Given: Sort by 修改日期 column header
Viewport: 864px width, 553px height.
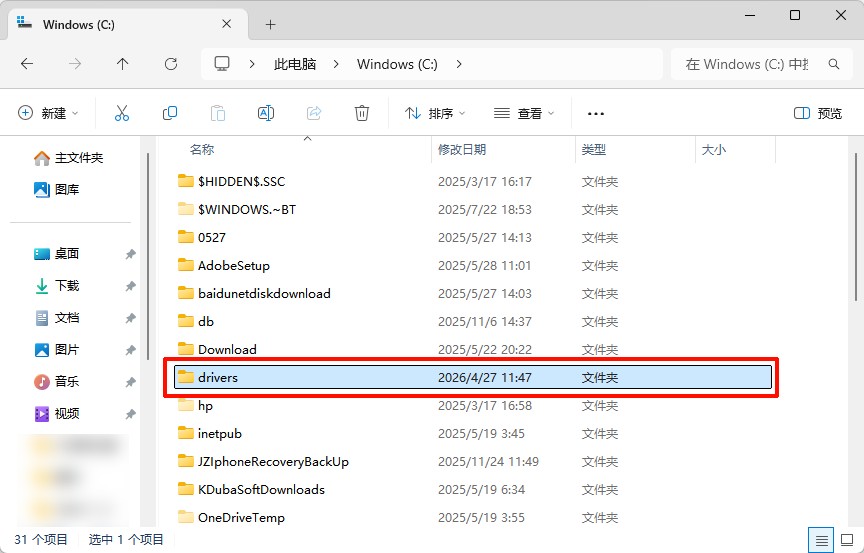Looking at the screenshot, I should pos(462,150).
